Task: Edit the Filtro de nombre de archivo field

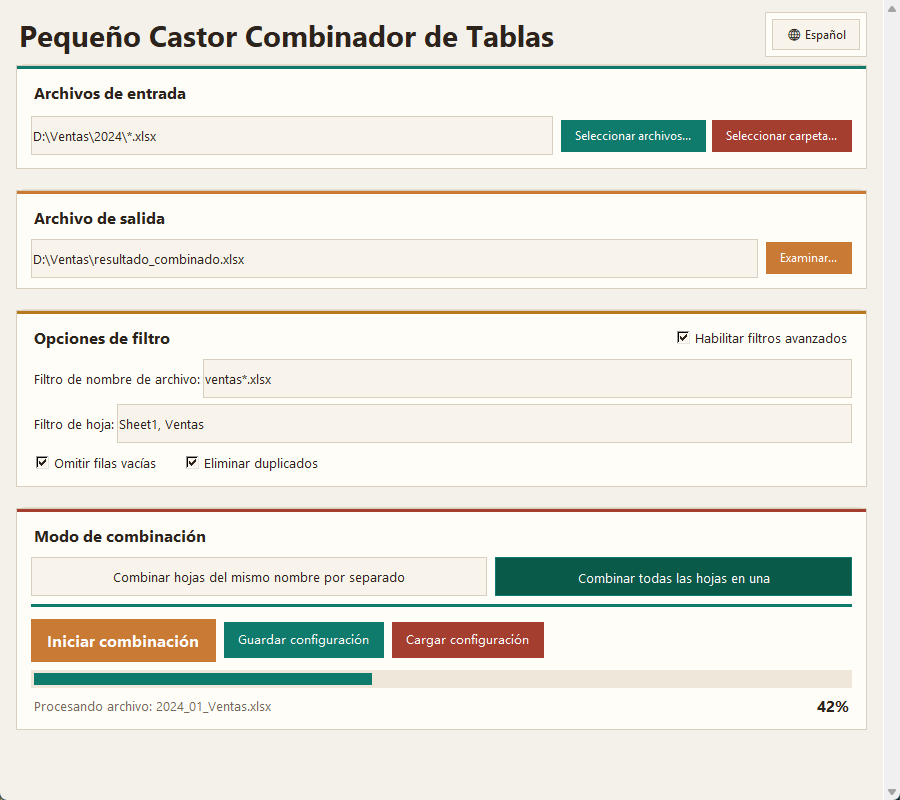Action: coord(527,379)
